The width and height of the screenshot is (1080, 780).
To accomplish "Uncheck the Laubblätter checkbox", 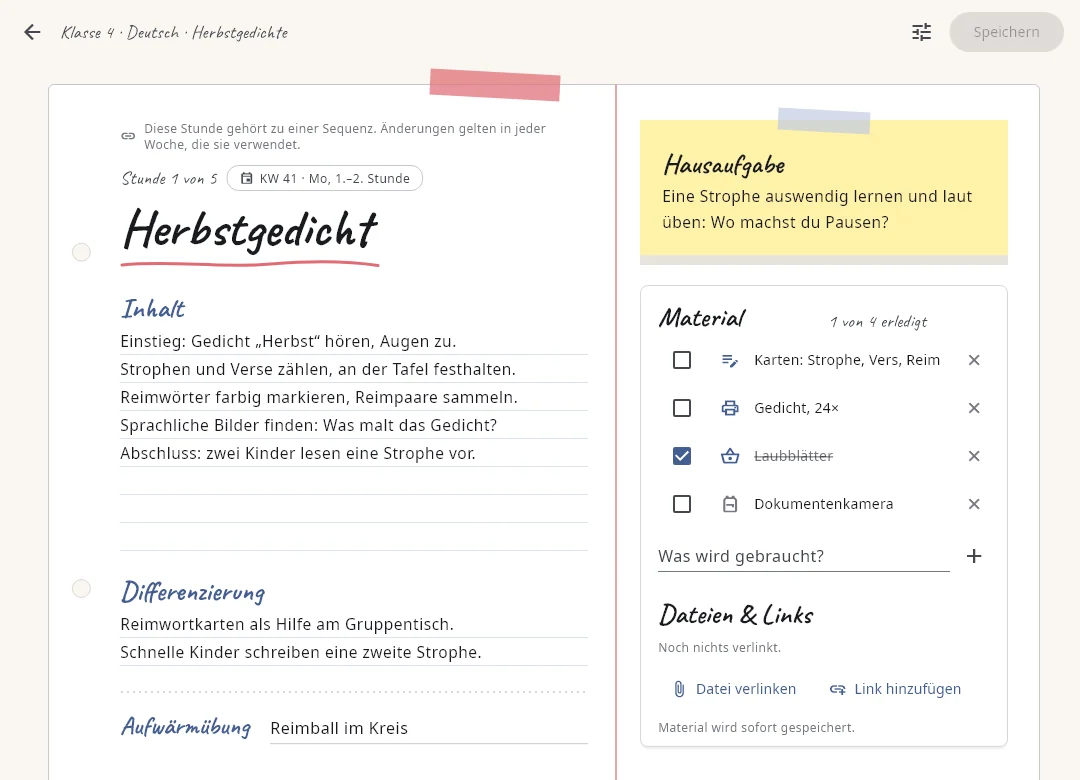I will tap(681, 455).
